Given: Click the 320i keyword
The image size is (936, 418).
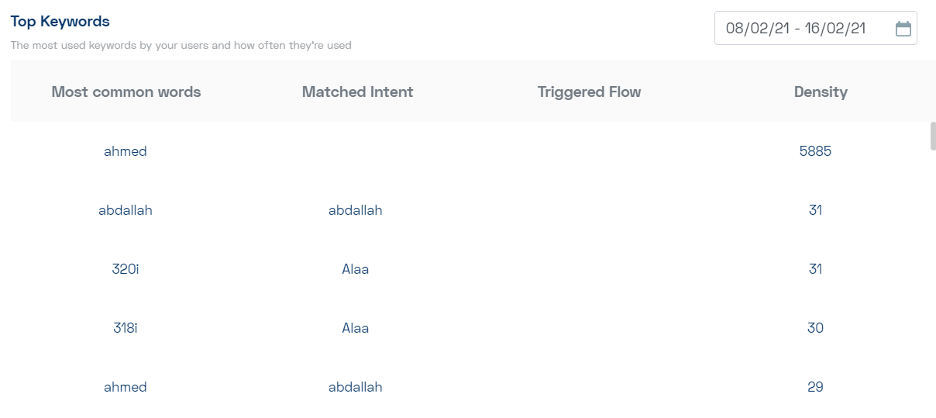Looking at the screenshot, I should [x=125, y=269].
